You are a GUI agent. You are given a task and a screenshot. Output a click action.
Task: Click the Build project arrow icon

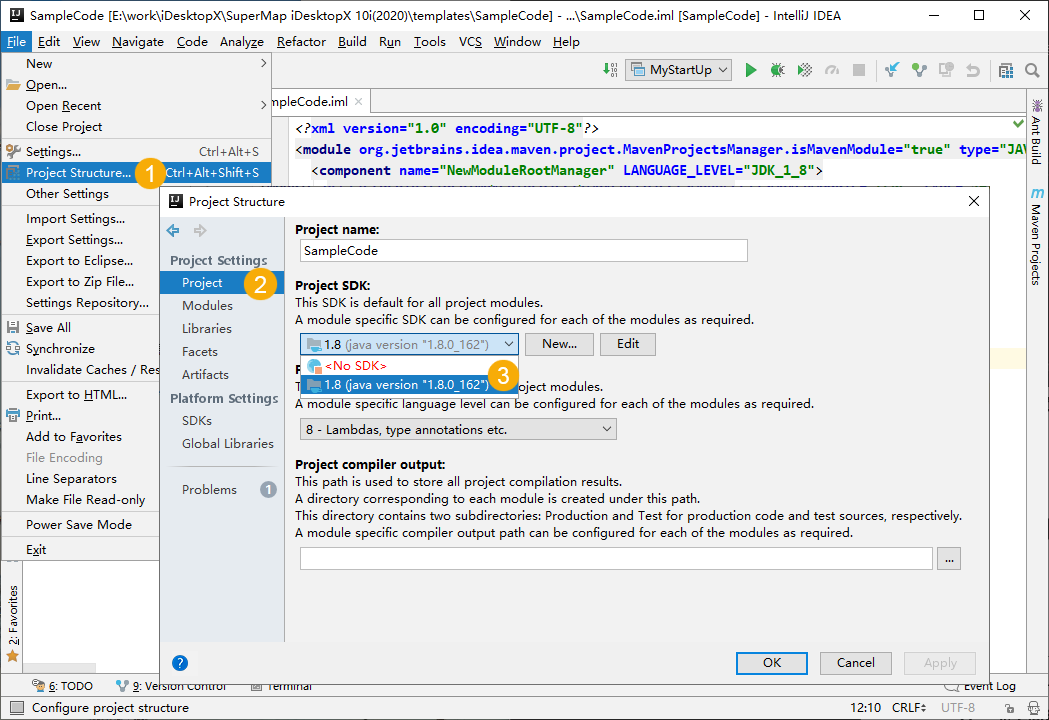611,70
